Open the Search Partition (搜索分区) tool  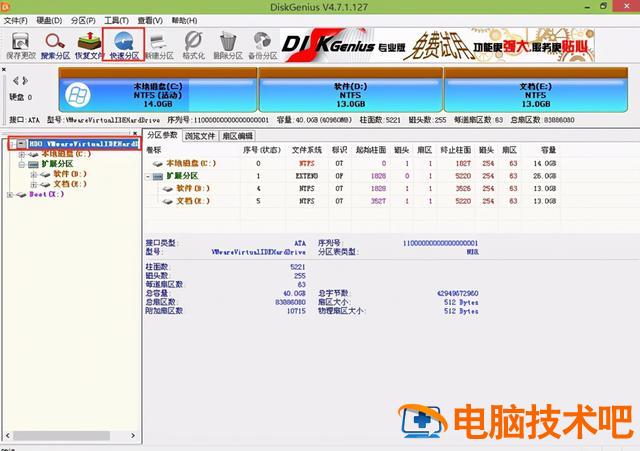click(55, 45)
